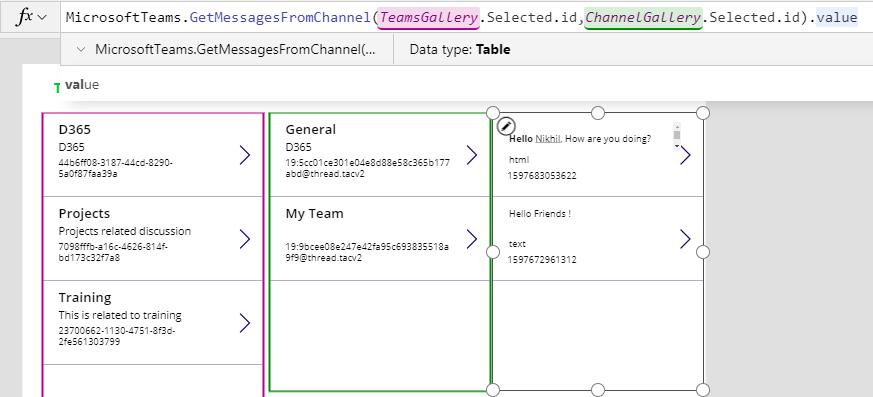The width and height of the screenshot is (873, 397).
Task: Click the 'text' content type label
Action: pyautogui.click(x=517, y=244)
